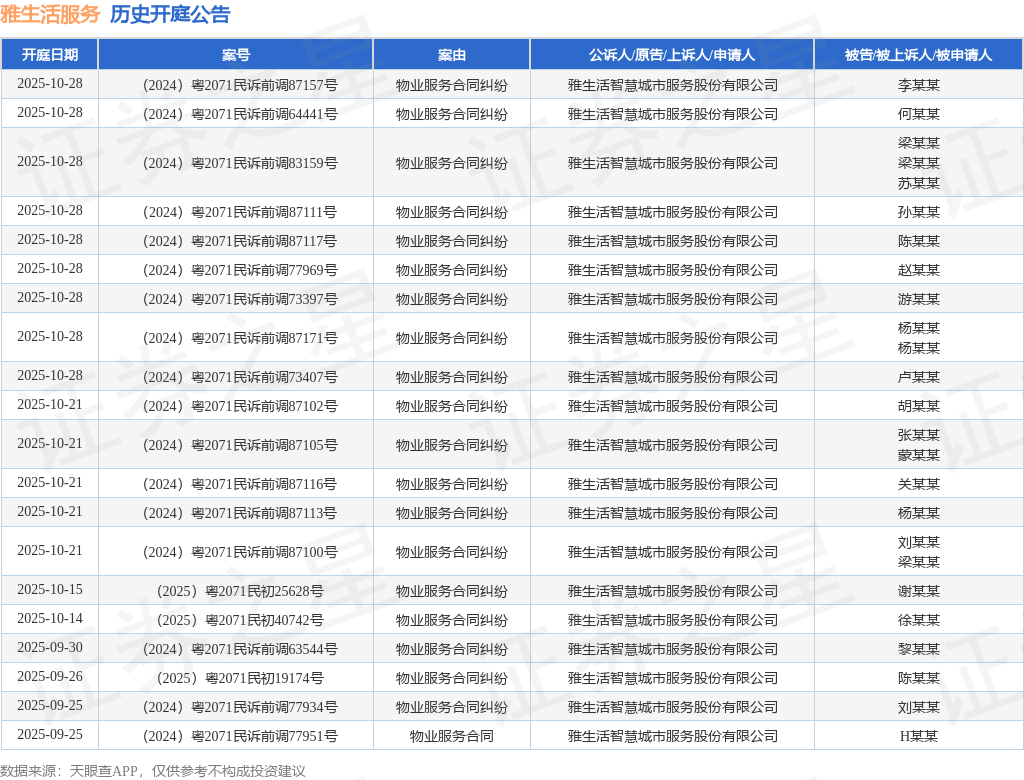Click 物业服务合同纠纷 in row 民初25628号
The height and width of the screenshot is (780, 1024).
coord(451,591)
